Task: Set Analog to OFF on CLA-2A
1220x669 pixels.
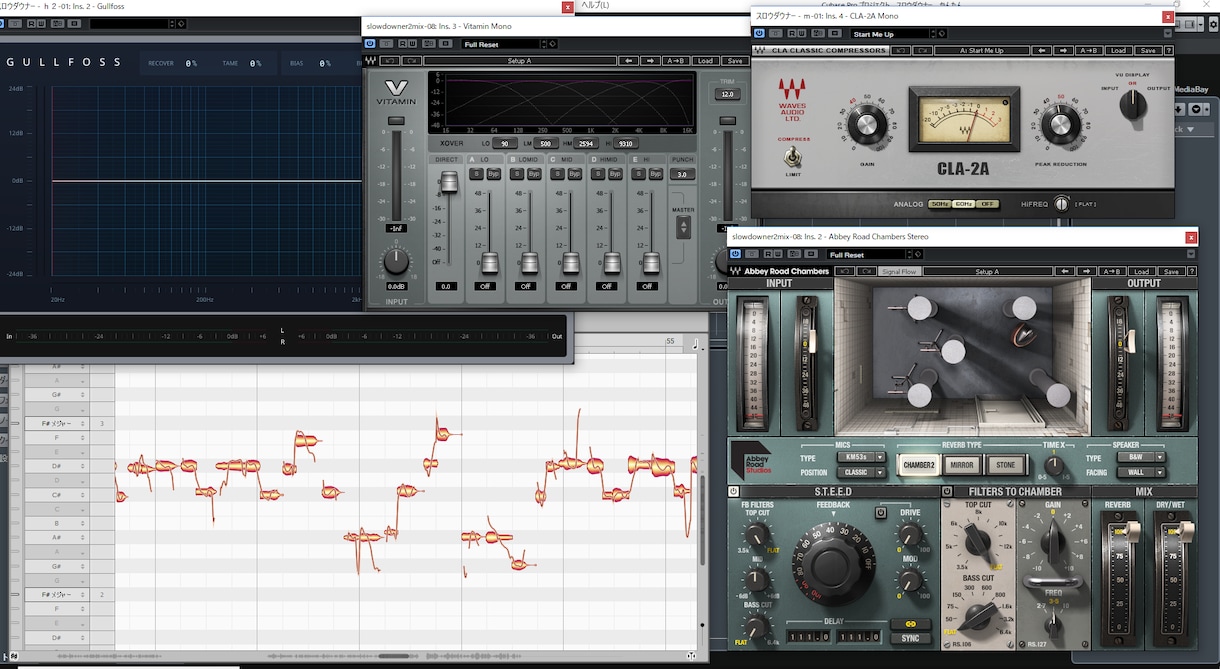Action: tap(988, 204)
